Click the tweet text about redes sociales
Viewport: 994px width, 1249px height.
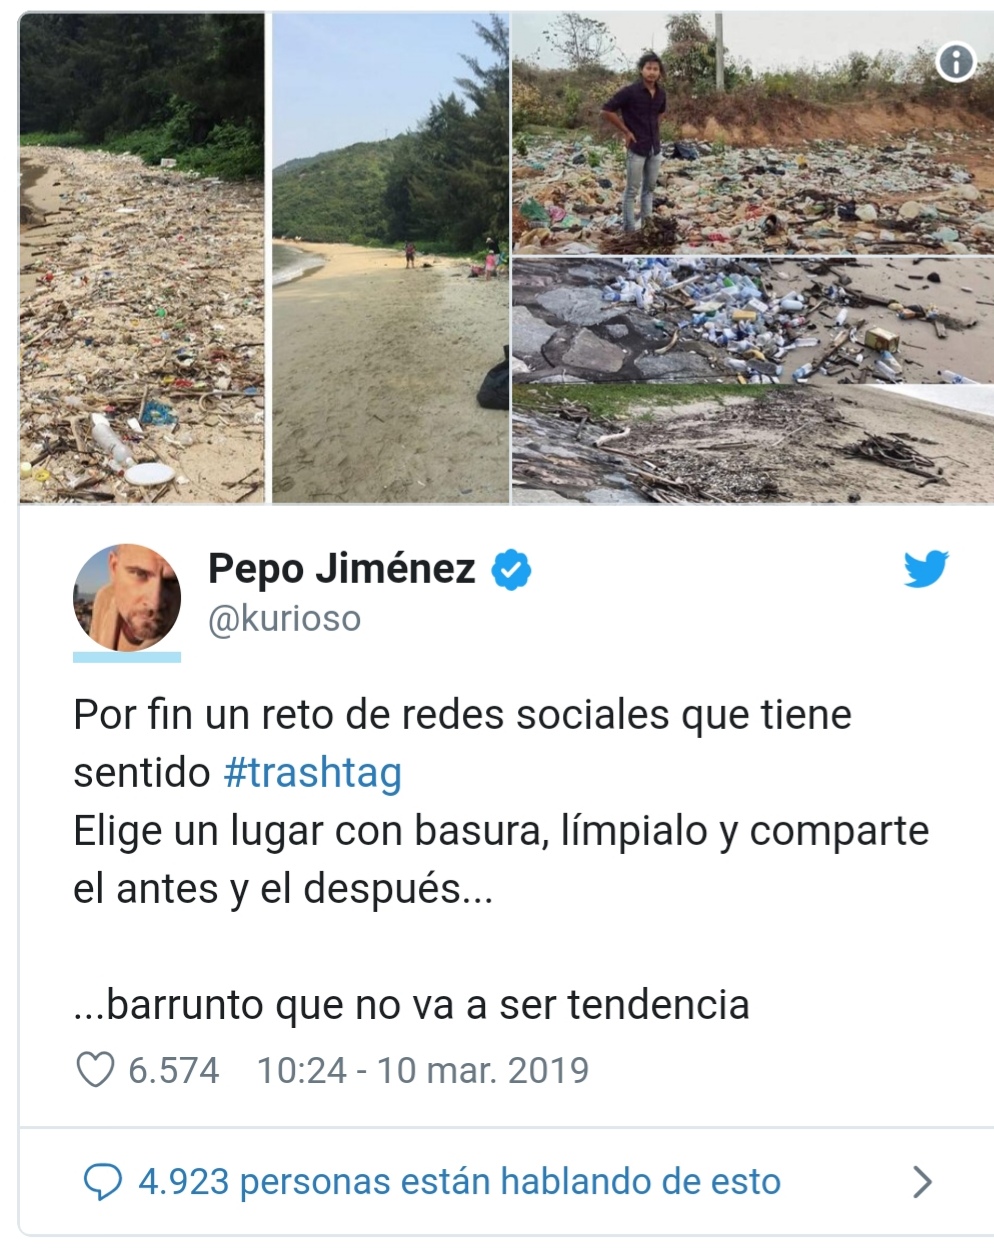coord(462,744)
